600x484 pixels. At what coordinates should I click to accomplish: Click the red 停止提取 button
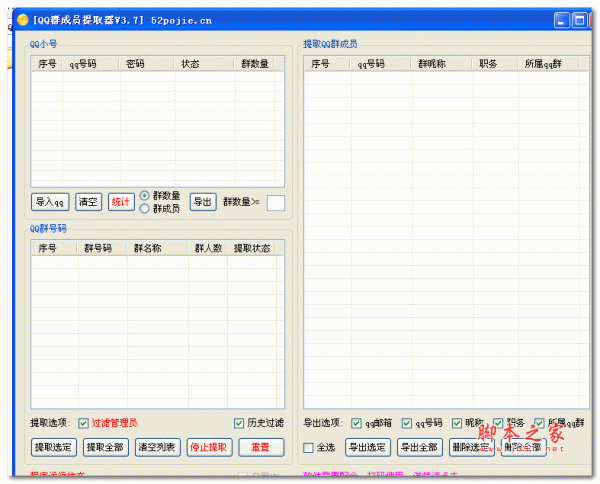209,447
